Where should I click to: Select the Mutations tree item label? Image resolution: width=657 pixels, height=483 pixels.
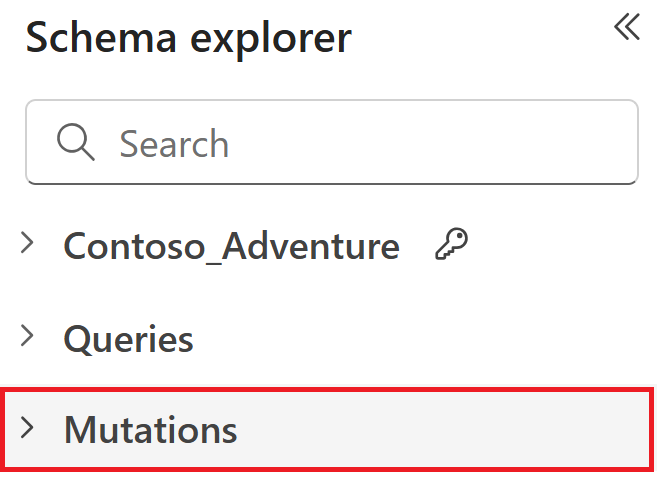(150, 430)
